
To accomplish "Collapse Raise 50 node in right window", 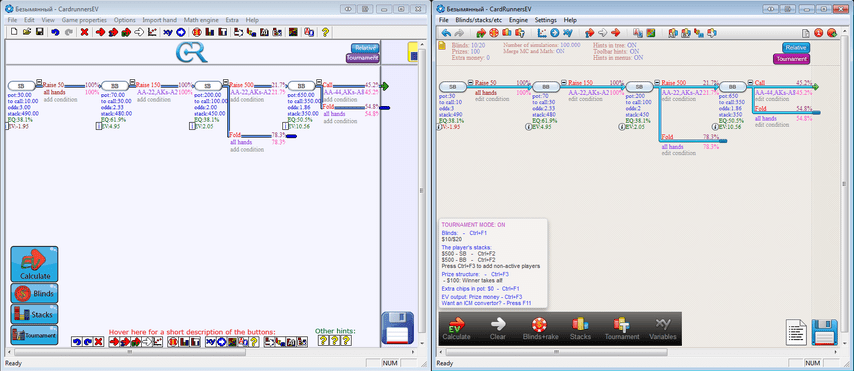I will (471, 82).
